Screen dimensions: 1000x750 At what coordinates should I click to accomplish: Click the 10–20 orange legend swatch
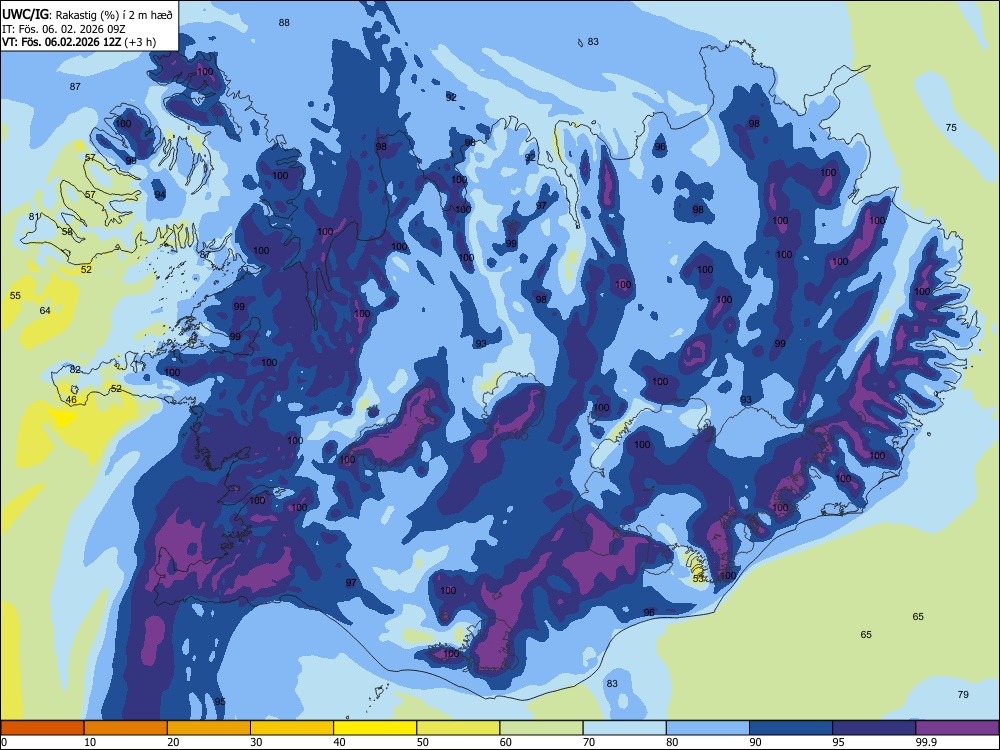coord(126,728)
